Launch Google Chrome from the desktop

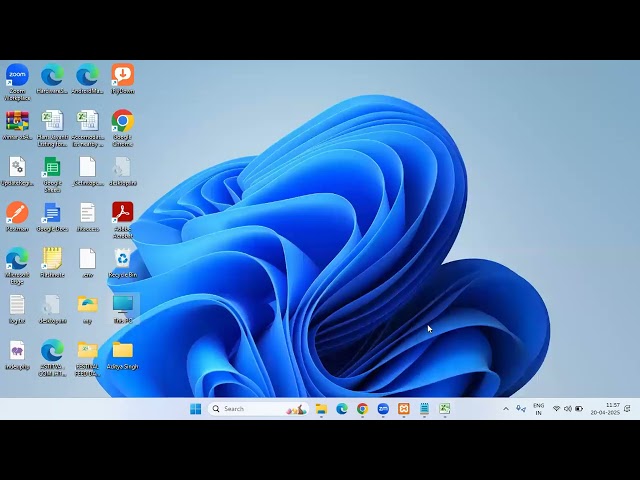[122, 121]
